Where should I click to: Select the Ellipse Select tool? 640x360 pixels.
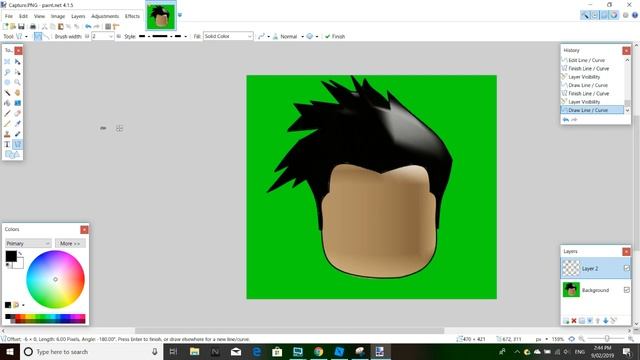(x=7, y=82)
